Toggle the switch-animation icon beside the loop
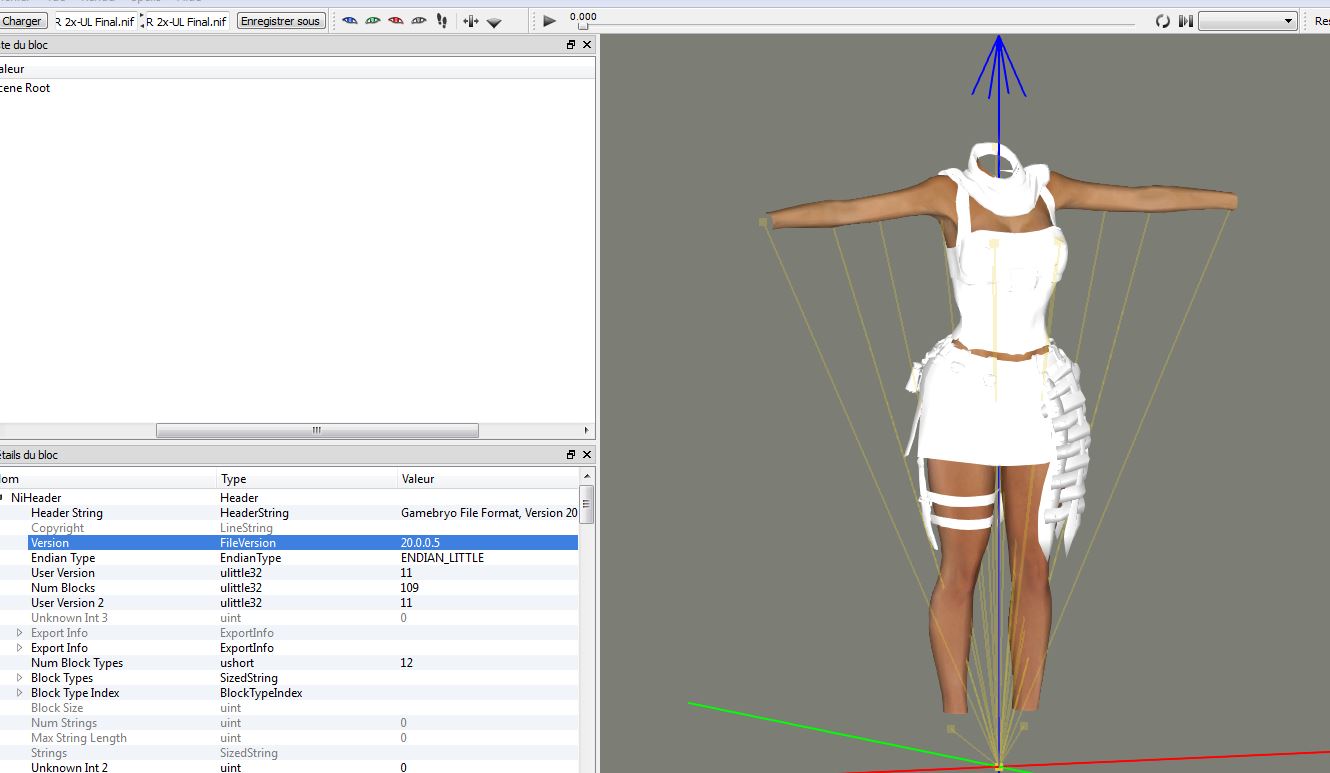 pyautogui.click(x=1185, y=21)
